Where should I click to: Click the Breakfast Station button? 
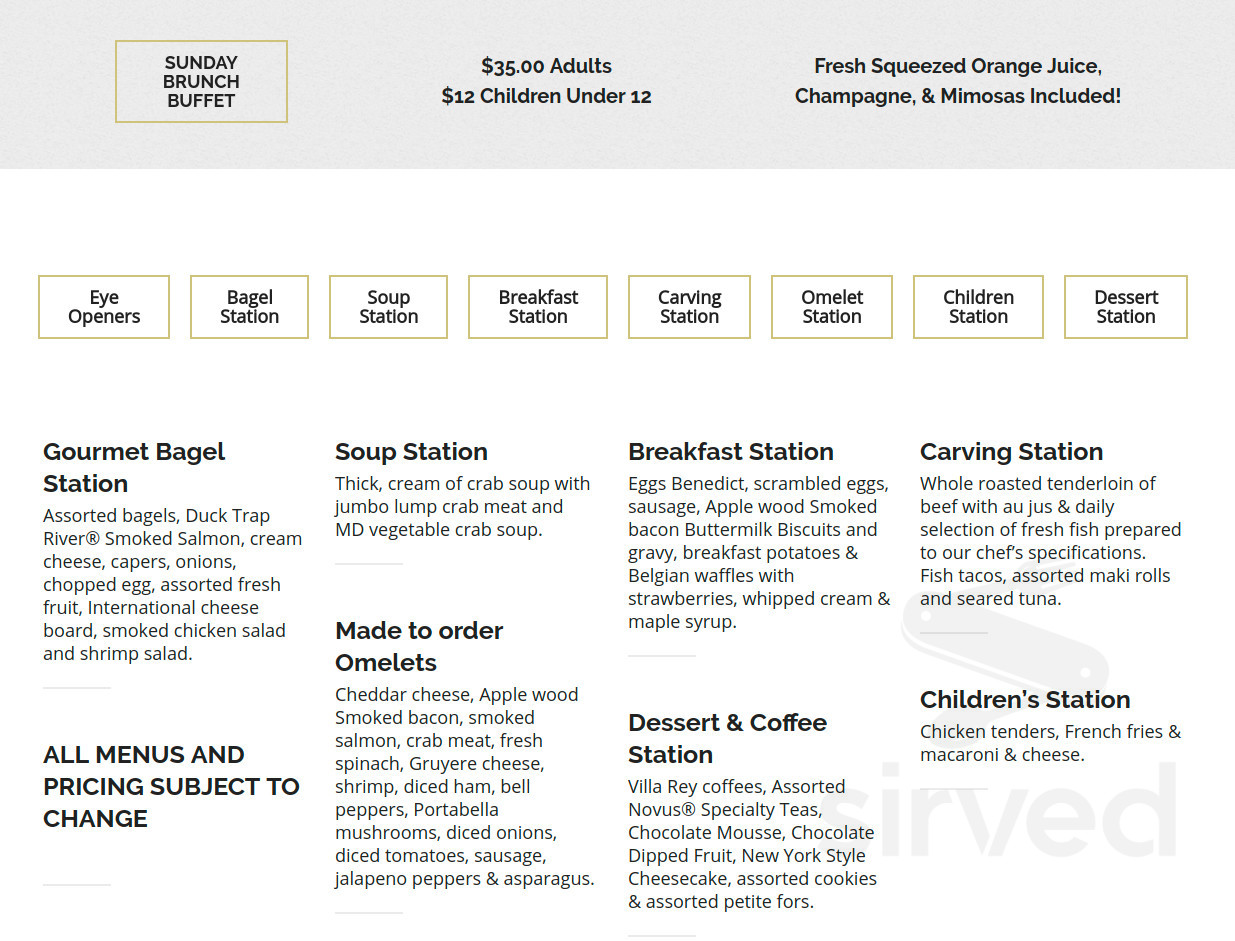(537, 306)
